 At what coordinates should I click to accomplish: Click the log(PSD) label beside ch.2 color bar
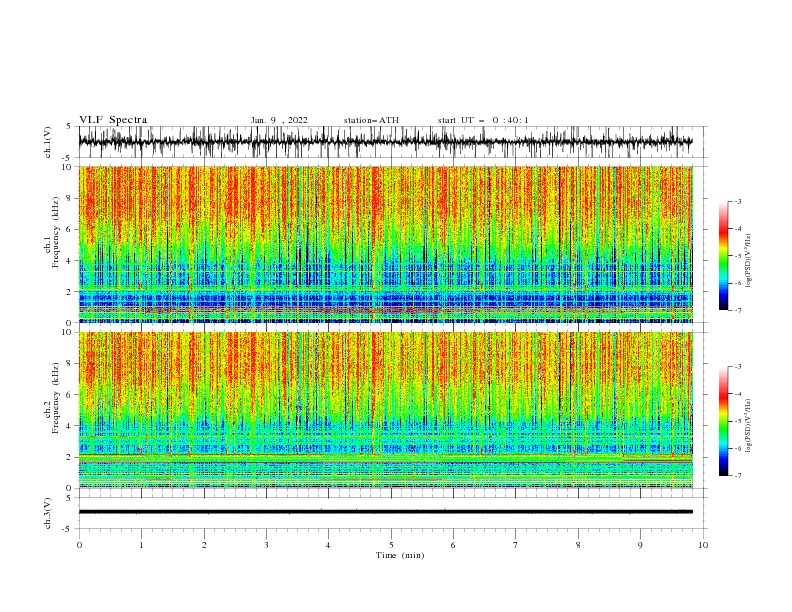(748, 426)
